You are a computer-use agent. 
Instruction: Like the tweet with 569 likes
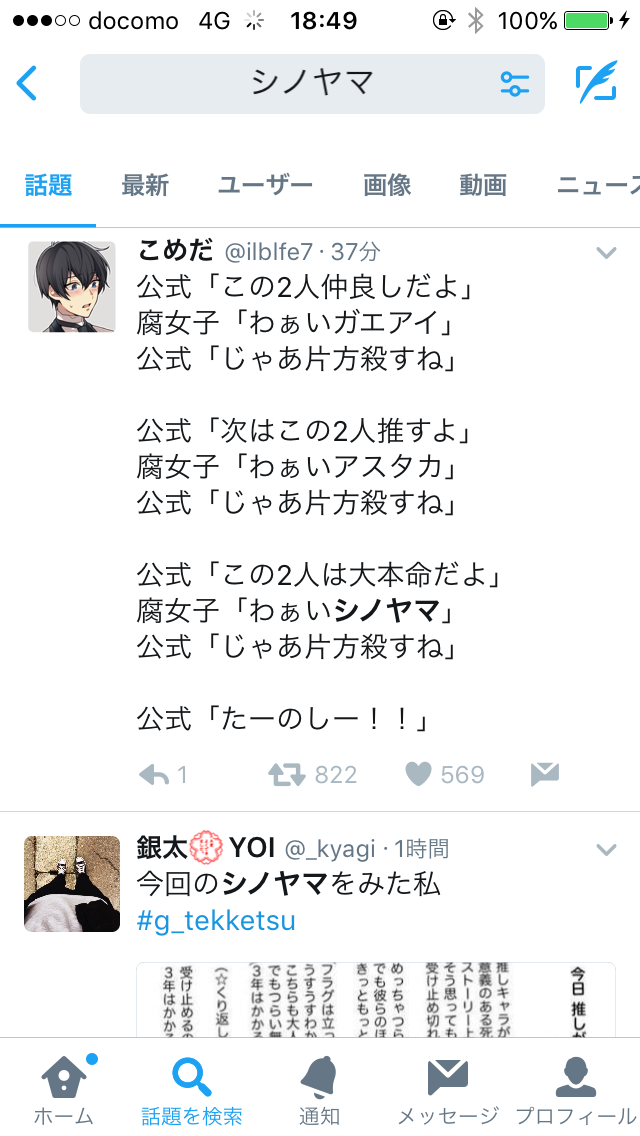coord(418,774)
